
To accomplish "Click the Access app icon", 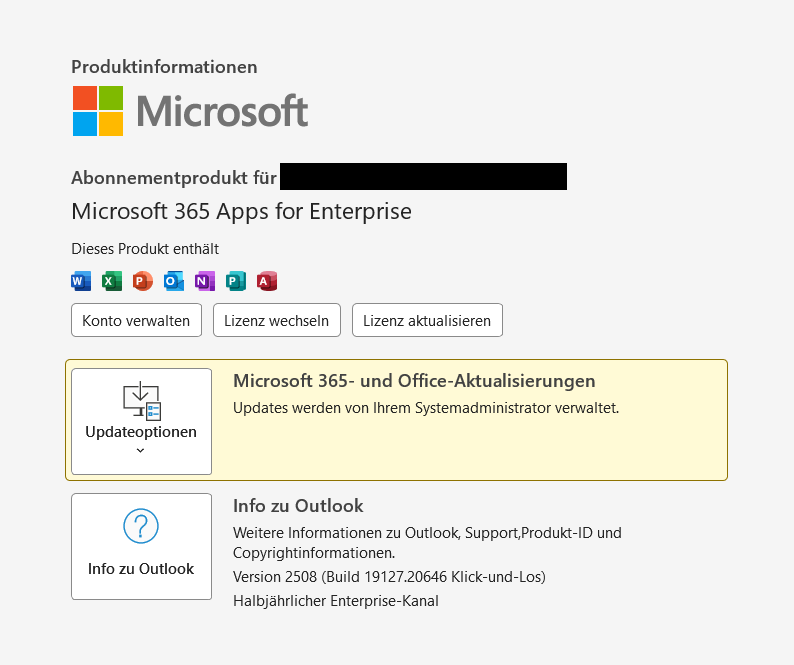I will [x=267, y=281].
